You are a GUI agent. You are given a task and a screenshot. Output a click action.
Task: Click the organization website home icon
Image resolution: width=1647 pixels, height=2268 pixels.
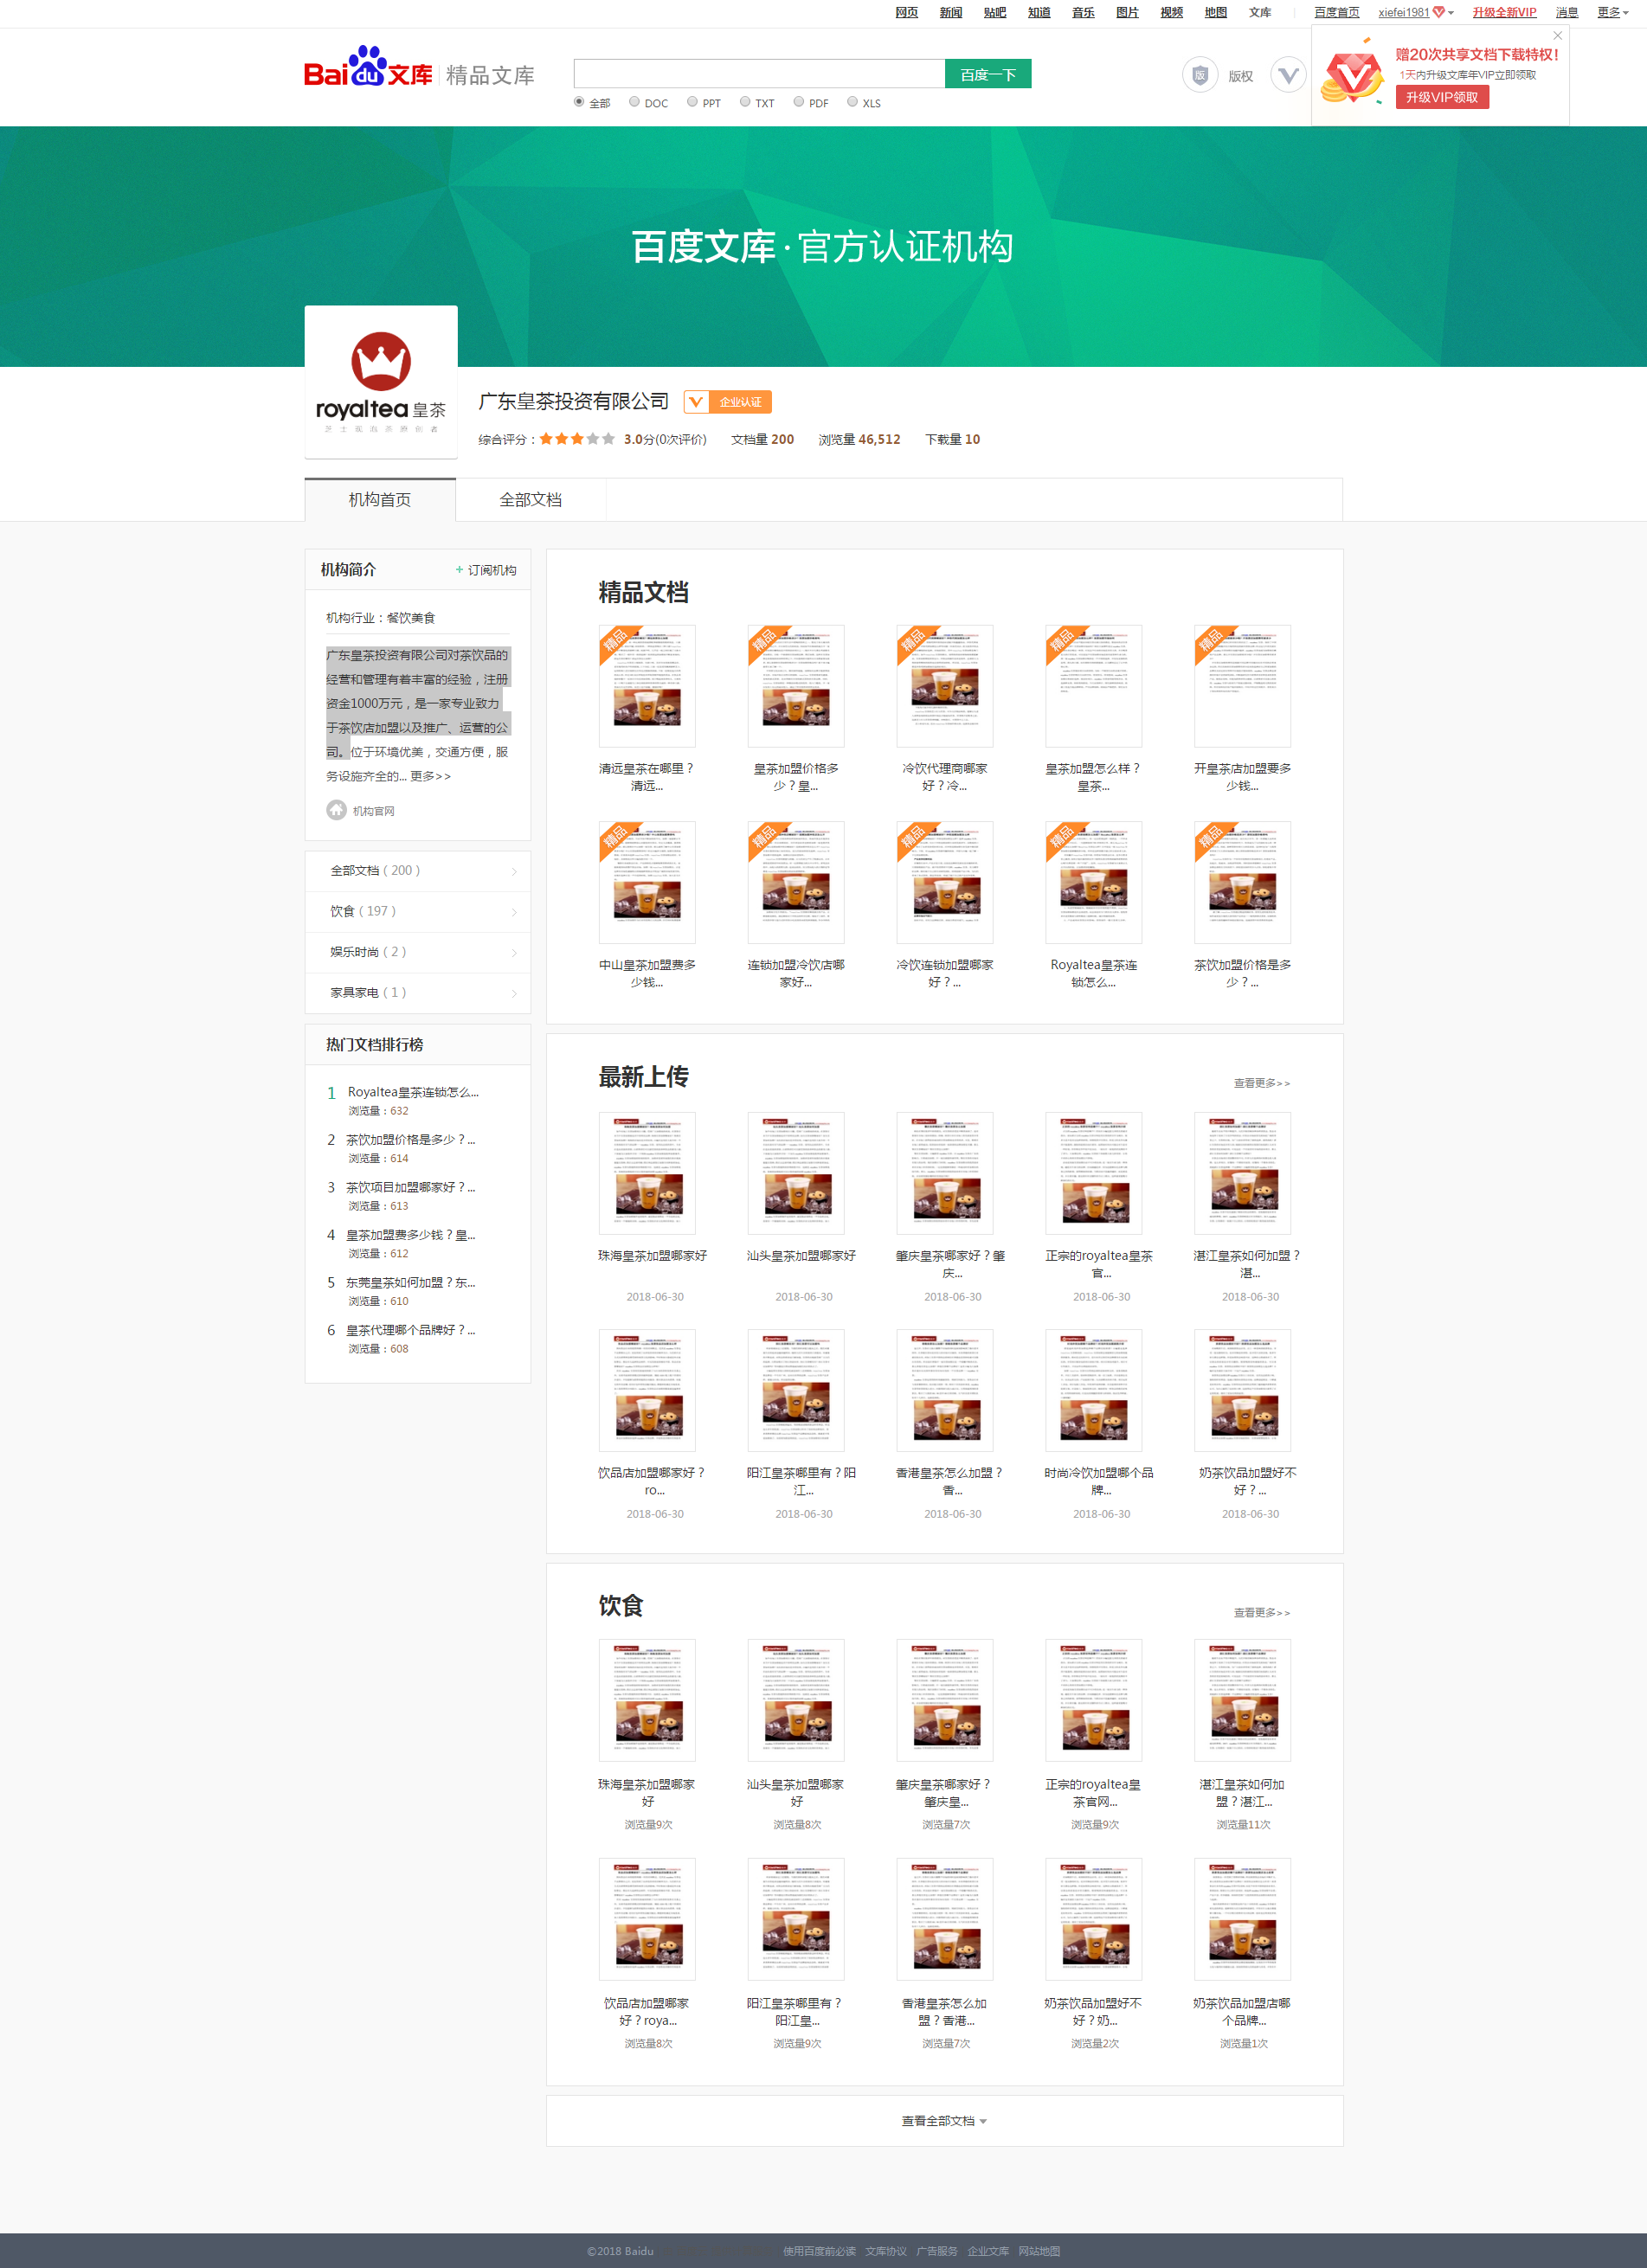point(336,810)
